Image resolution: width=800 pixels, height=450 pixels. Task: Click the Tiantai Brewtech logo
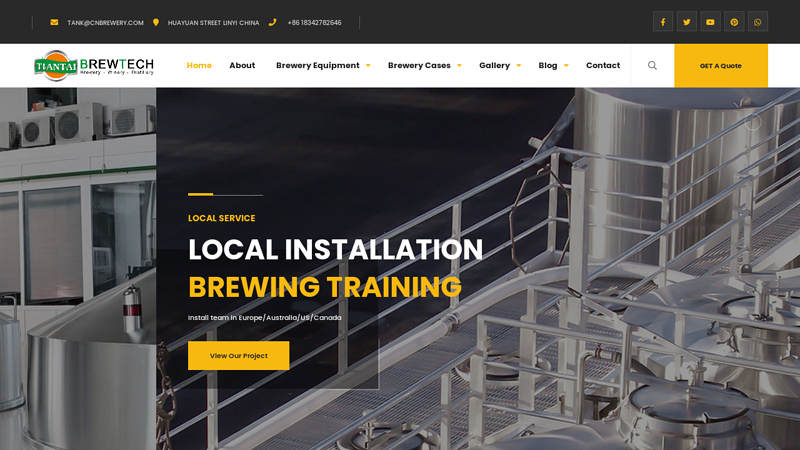(94, 66)
